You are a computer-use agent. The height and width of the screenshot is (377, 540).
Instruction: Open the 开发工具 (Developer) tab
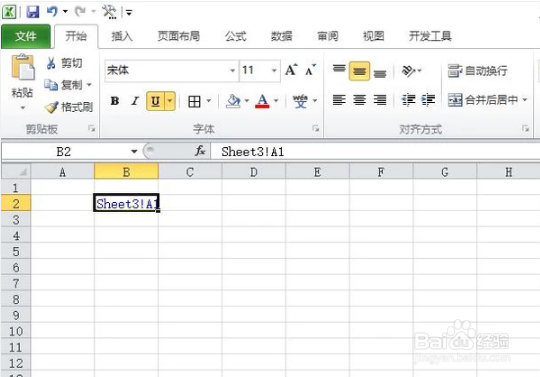(430, 36)
